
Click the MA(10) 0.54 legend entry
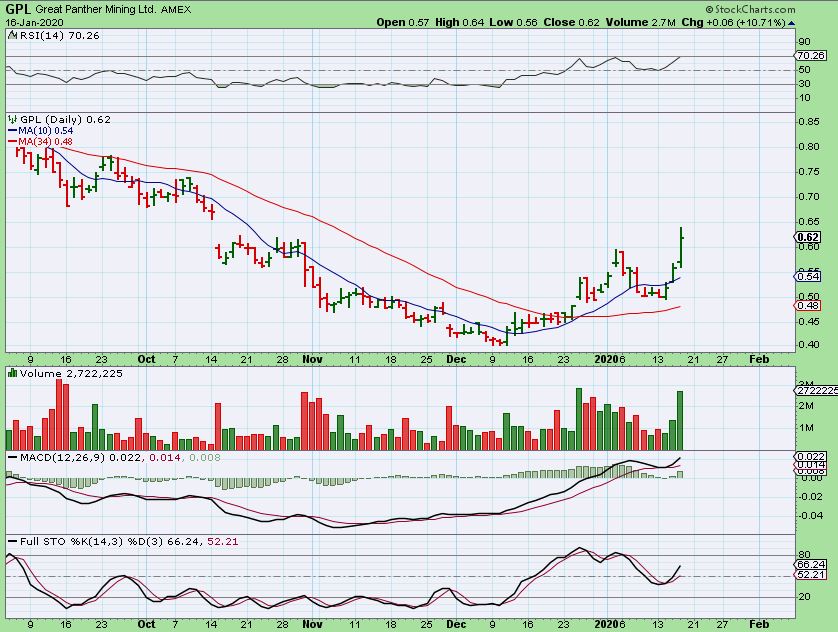(x=41, y=131)
